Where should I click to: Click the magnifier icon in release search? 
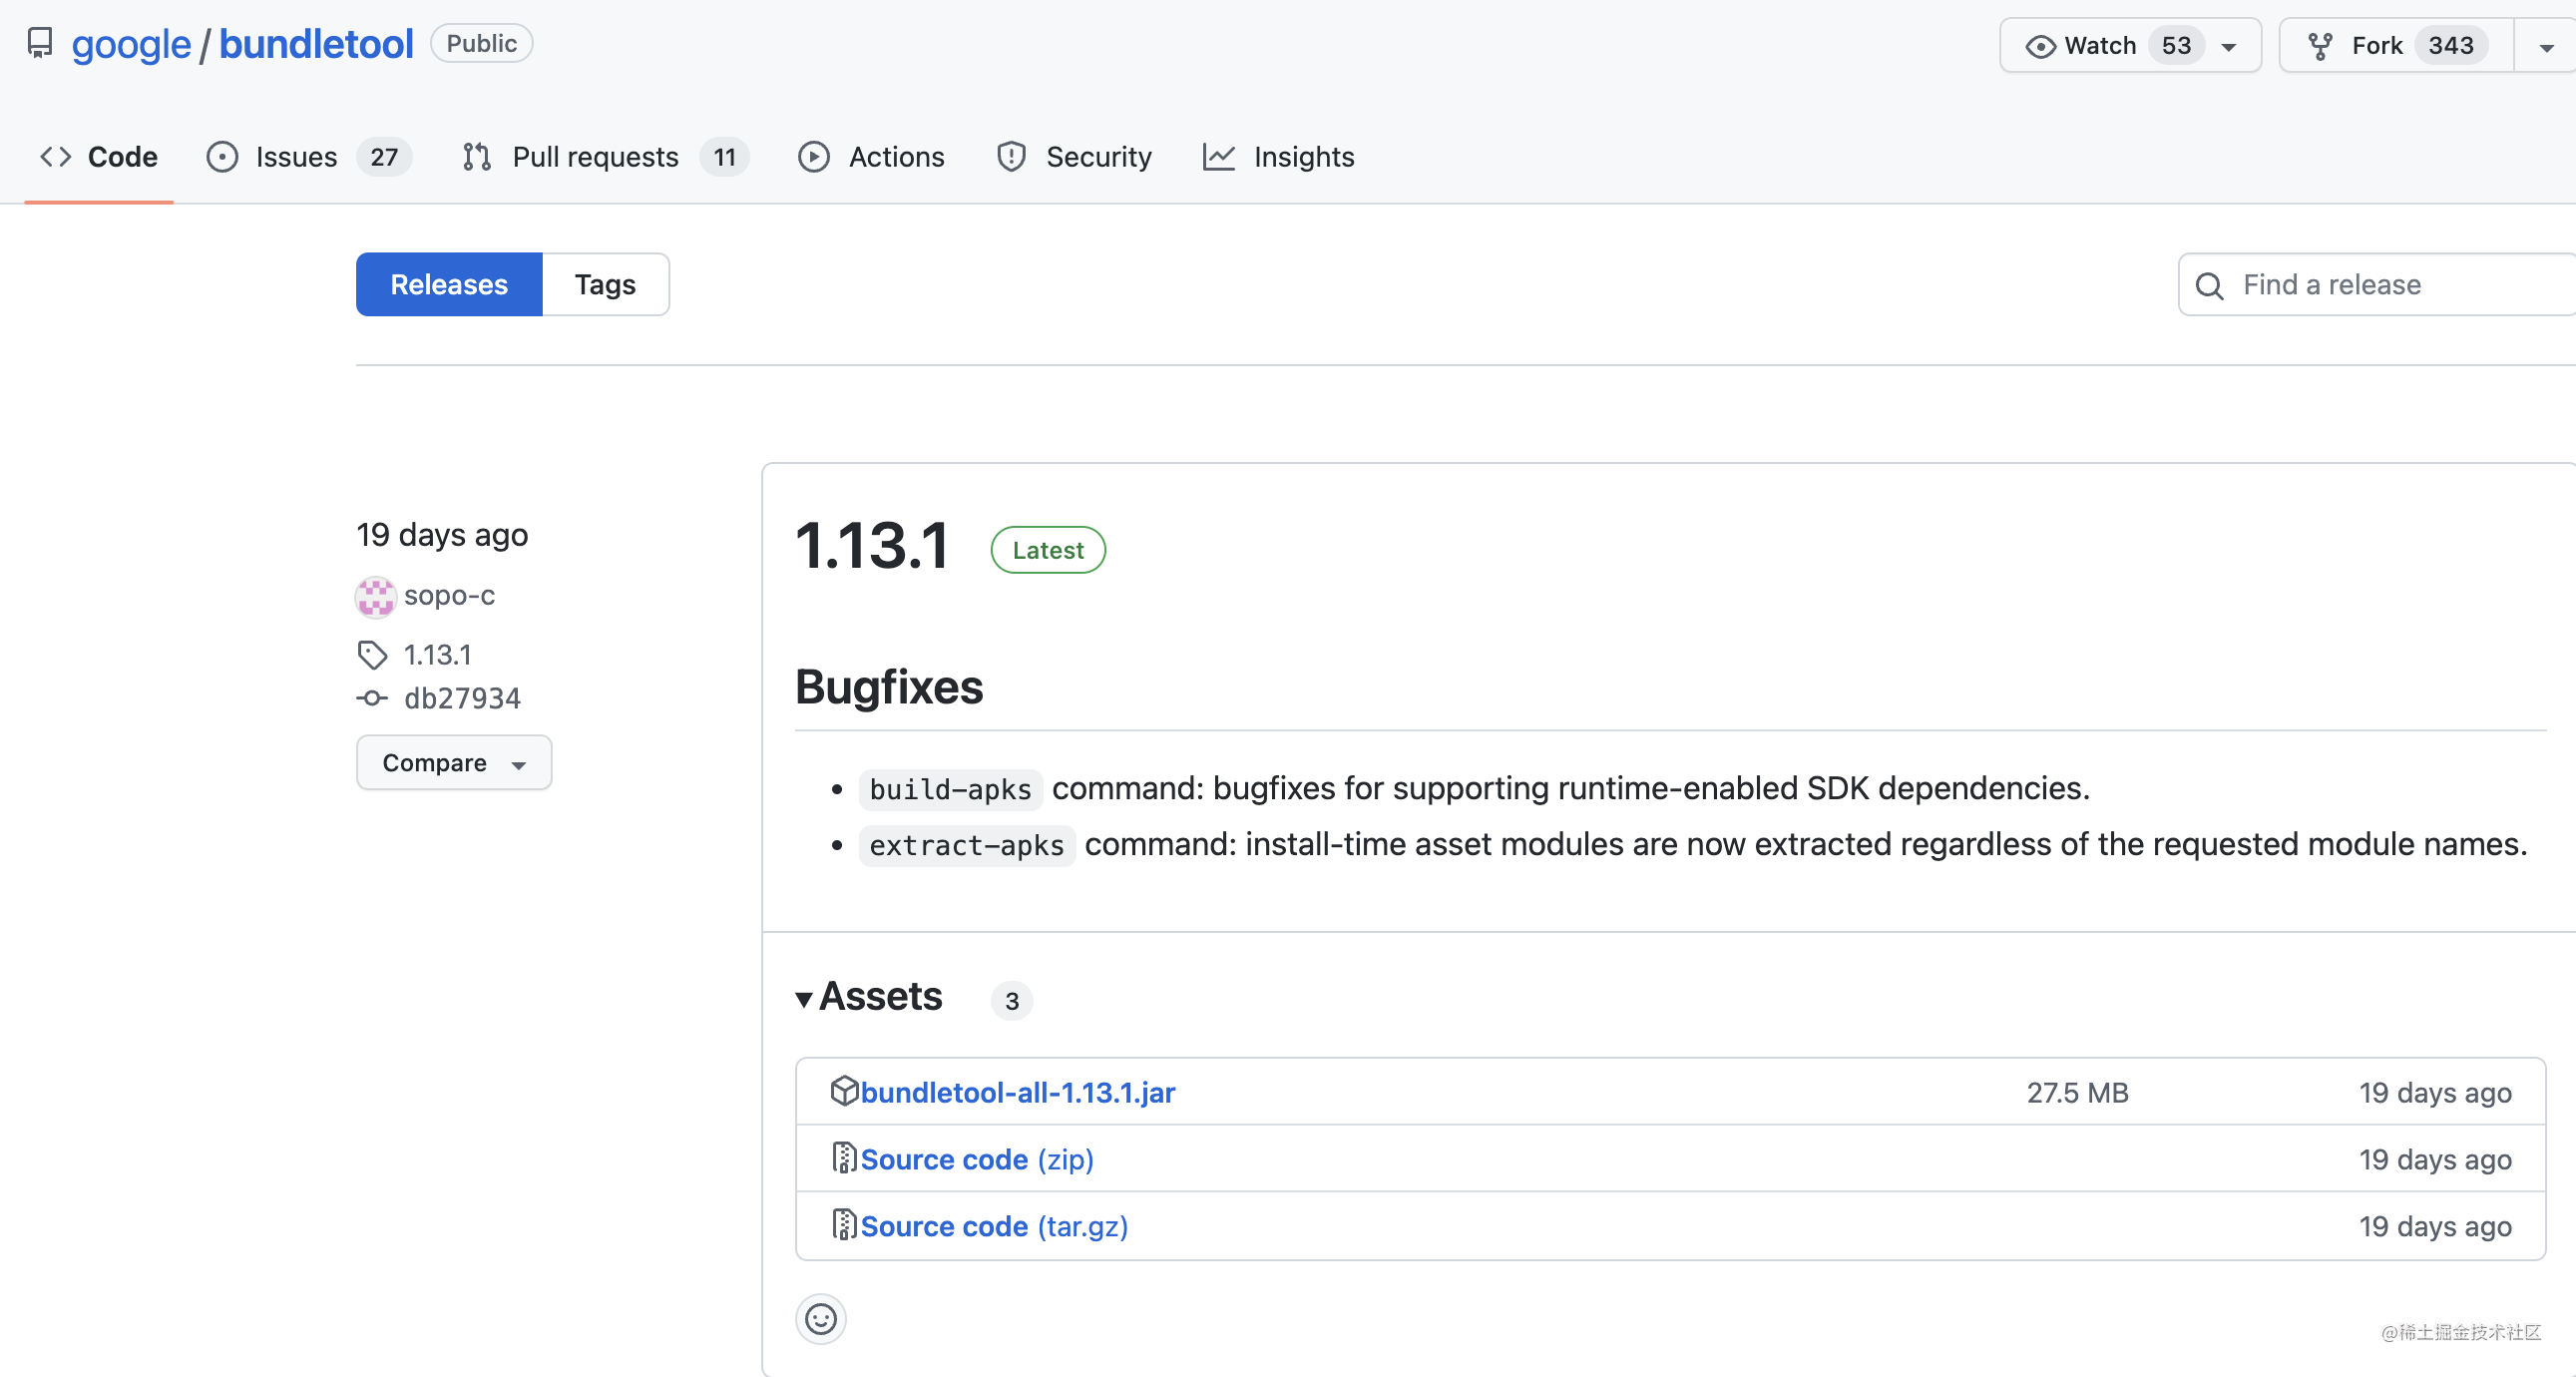pos(2209,286)
